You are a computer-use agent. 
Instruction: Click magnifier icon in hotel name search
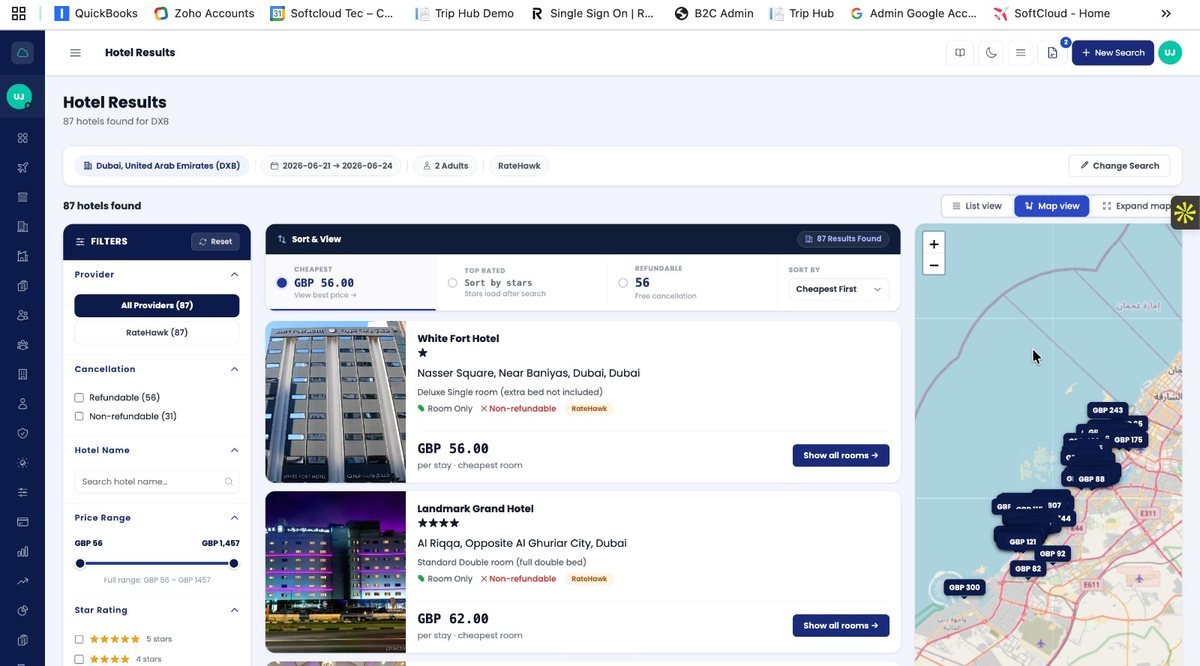coord(228,482)
